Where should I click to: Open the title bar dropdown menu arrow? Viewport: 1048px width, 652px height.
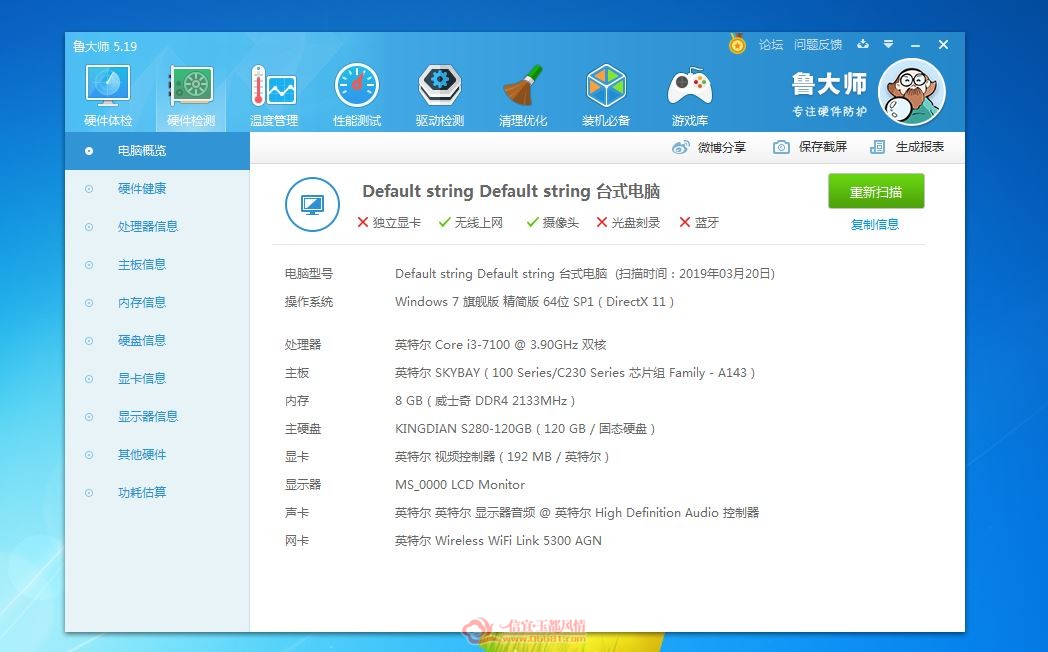[x=888, y=44]
